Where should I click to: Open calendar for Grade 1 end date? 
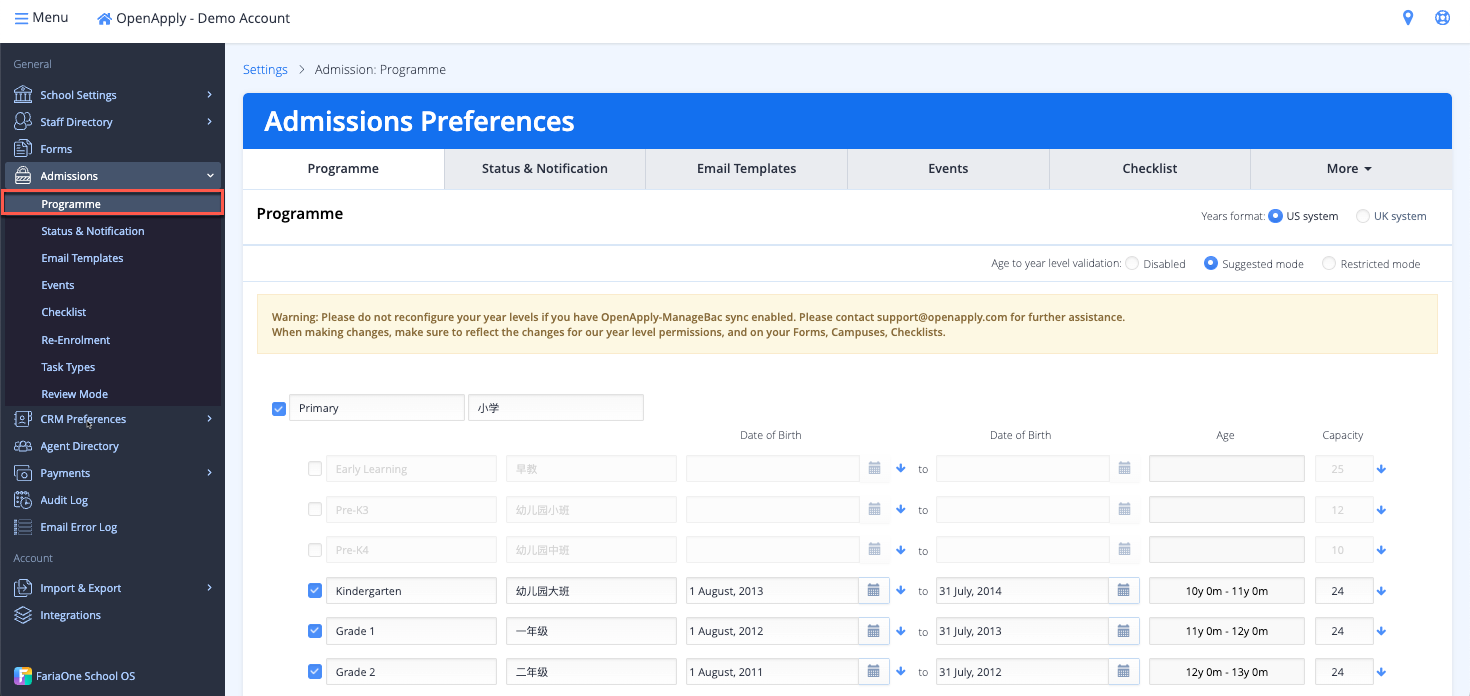click(x=1123, y=631)
